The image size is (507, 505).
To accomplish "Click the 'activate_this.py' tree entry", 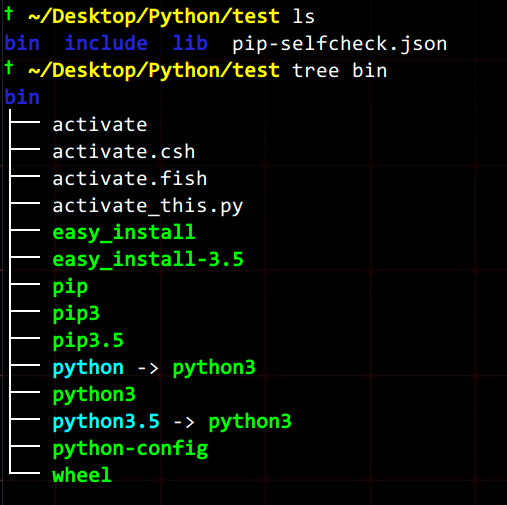I will pyautogui.click(x=148, y=207).
